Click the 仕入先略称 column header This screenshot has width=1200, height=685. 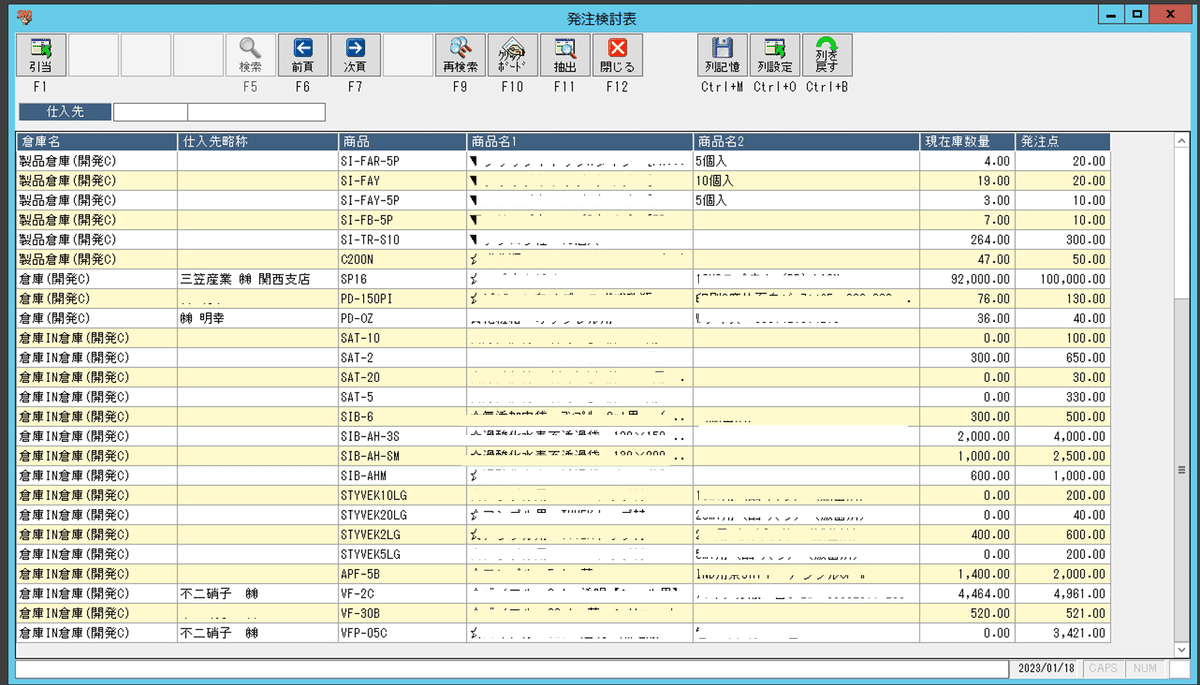tap(258, 141)
